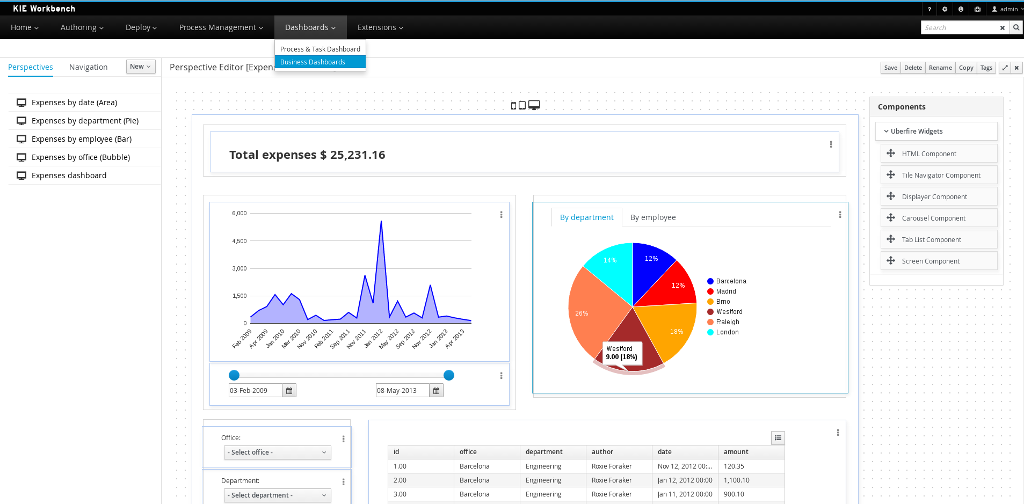1024x504 pixels.
Task: Click the maximize editor arrow icon
Action: [1005, 68]
